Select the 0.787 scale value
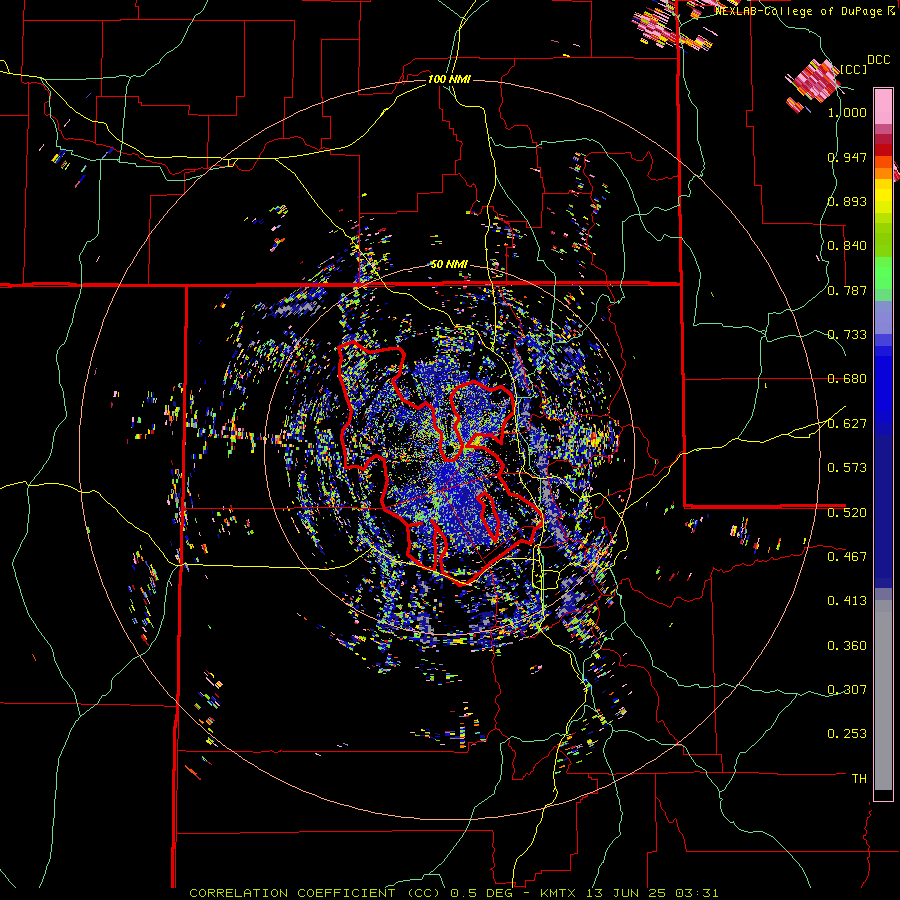Image resolution: width=900 pixels, height=900 pixels. tap(847, 290)
